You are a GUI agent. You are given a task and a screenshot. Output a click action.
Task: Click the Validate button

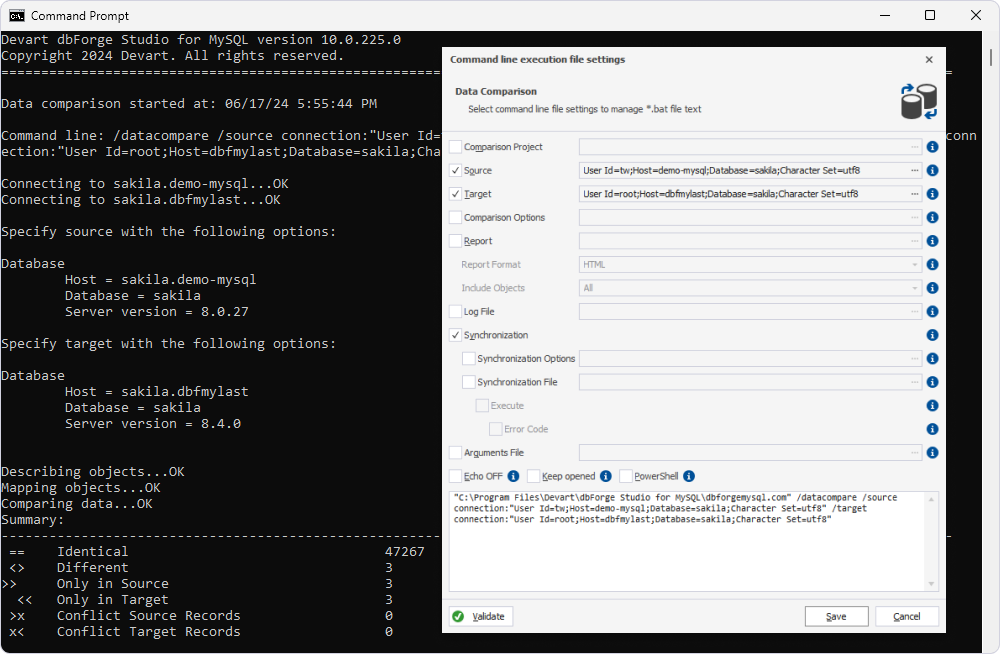click(x=480, y=616)
